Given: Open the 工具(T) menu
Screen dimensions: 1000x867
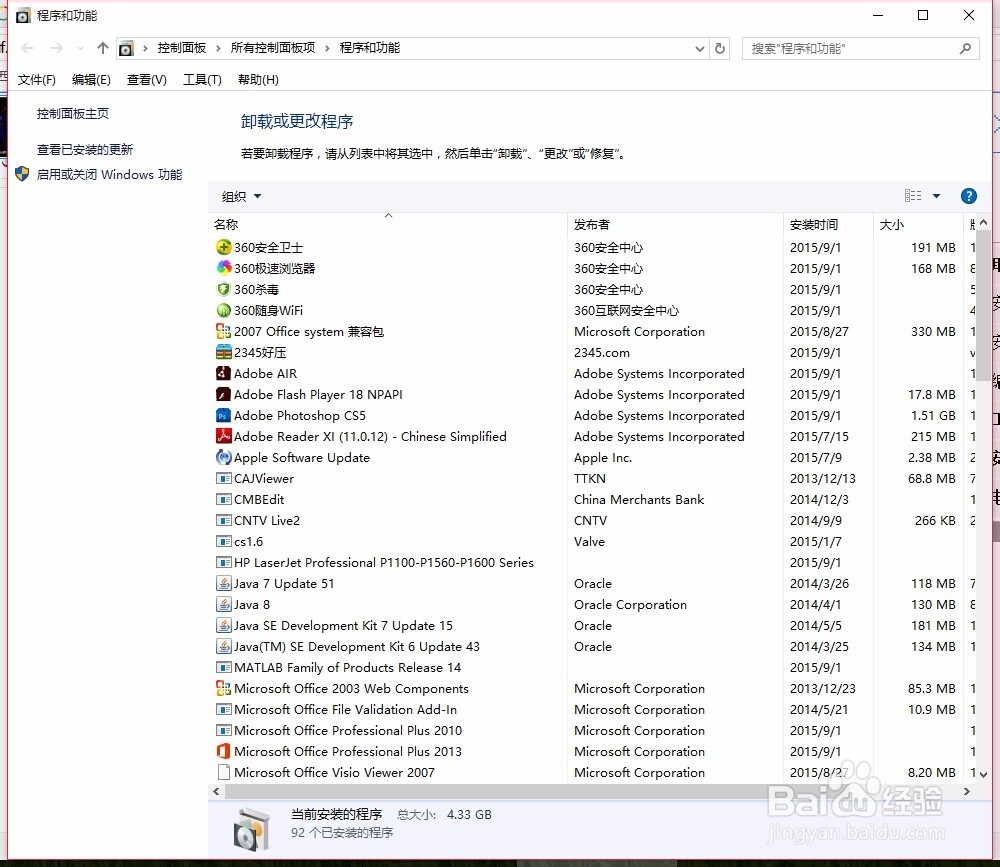Looking at the screenshot, I should pyautogui.click(x=202, y=80).
